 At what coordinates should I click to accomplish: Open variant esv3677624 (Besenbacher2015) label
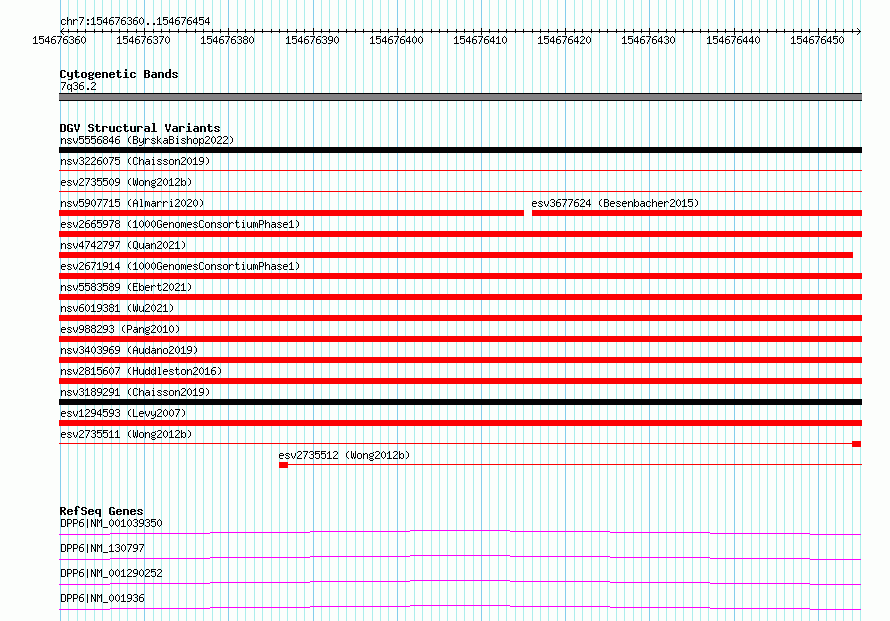(x=615, y=203)
